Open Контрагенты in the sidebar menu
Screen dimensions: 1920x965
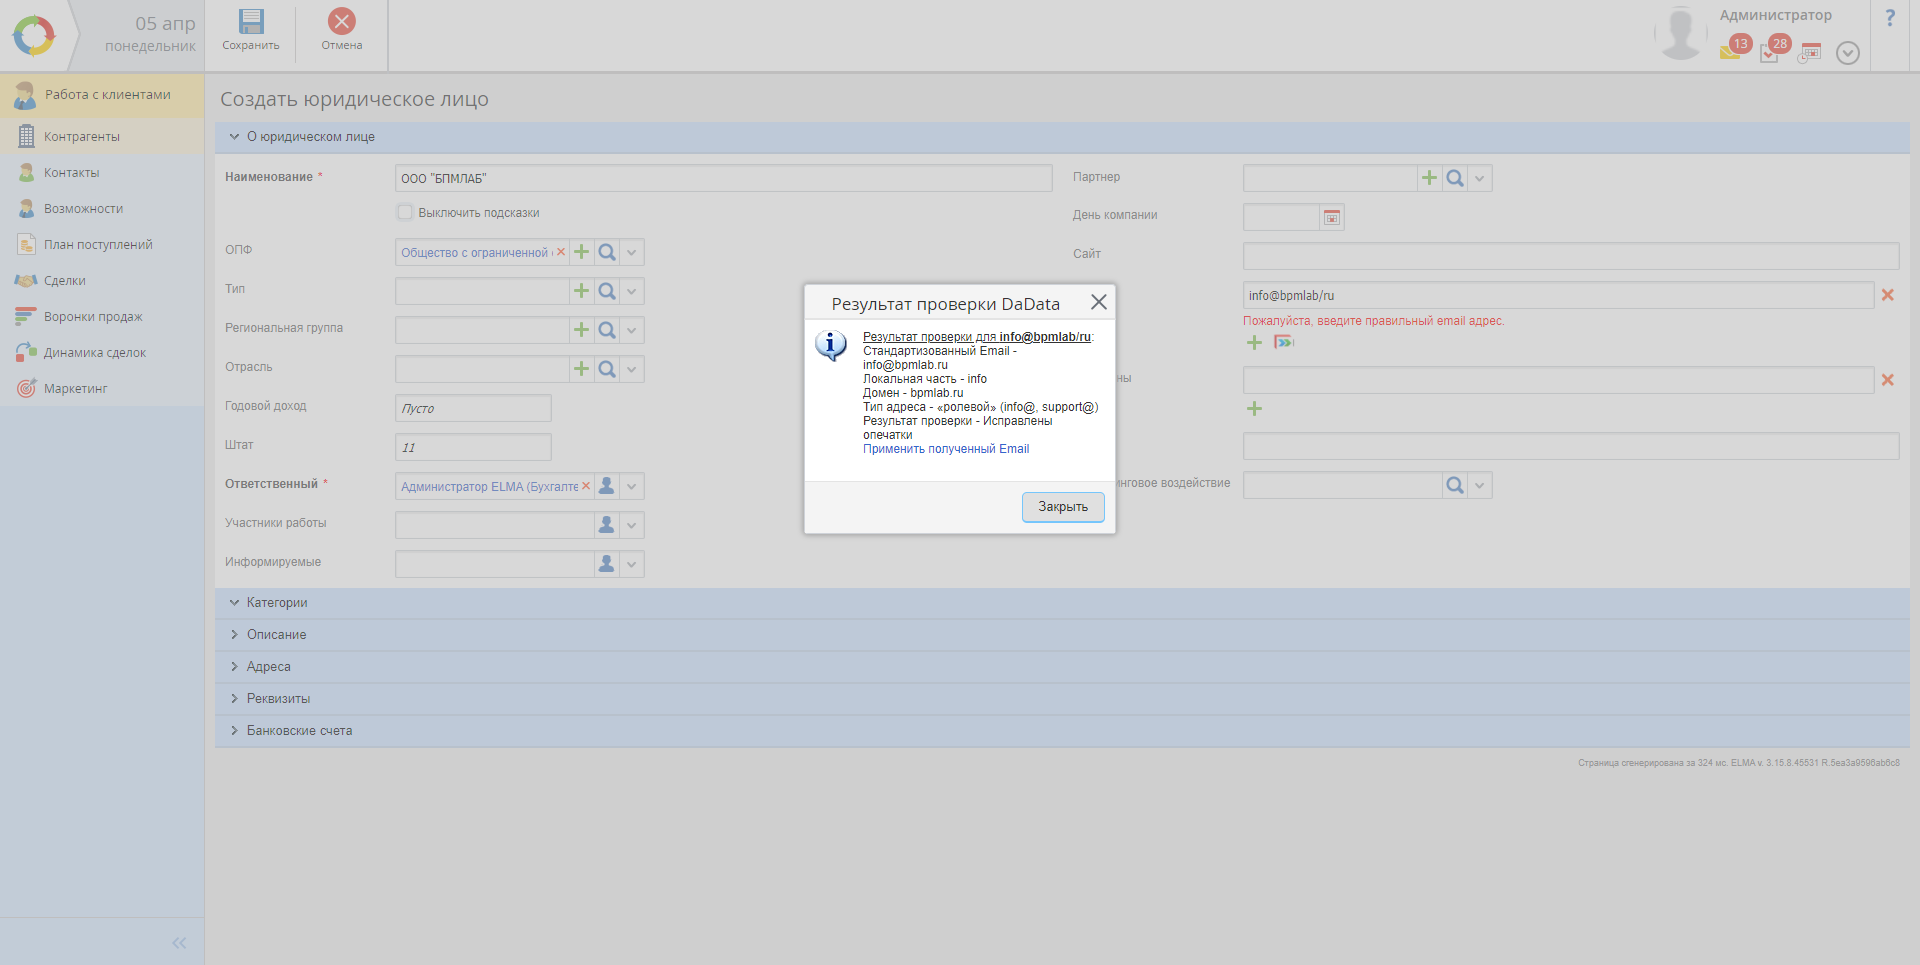tap(82, 137)
